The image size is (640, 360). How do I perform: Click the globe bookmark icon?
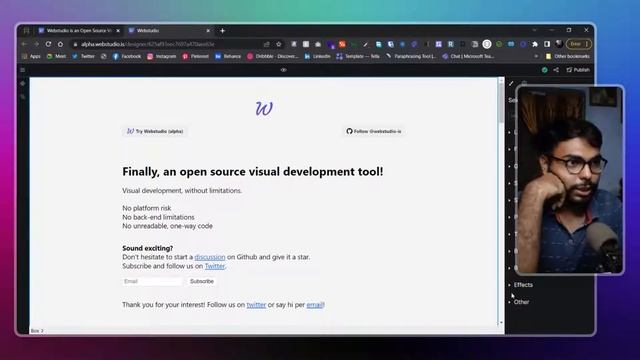(x=104, y=56)
